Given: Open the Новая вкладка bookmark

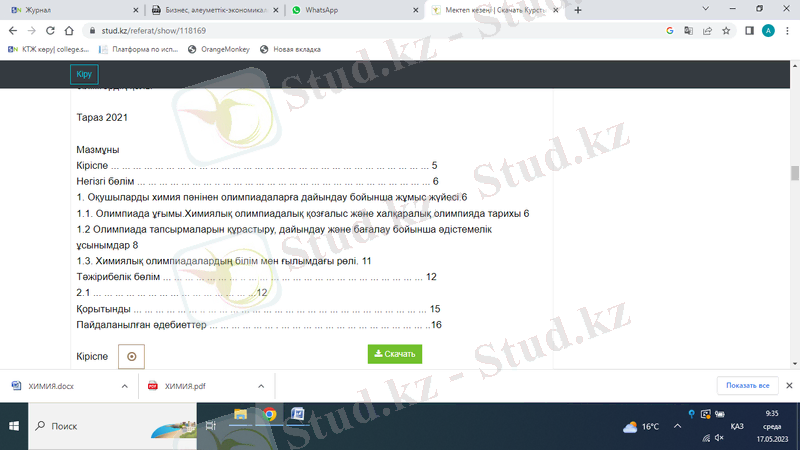Looking at the screenshot, I should coord(290,49).
